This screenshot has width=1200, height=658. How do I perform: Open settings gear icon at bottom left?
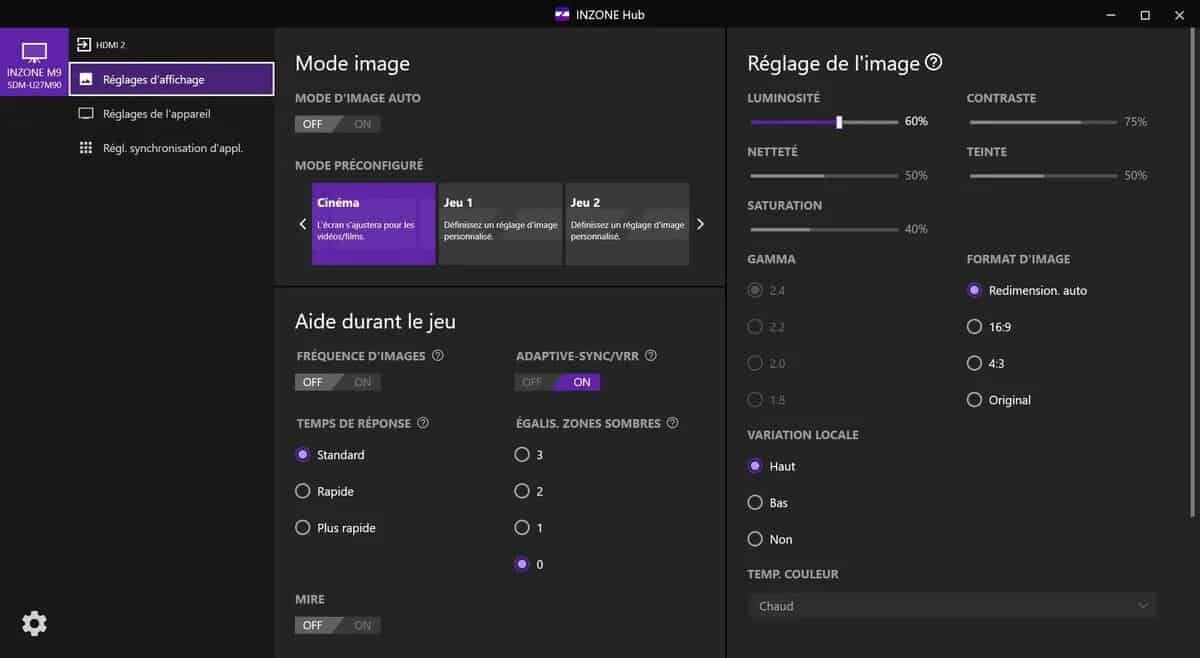pos(34,624)
